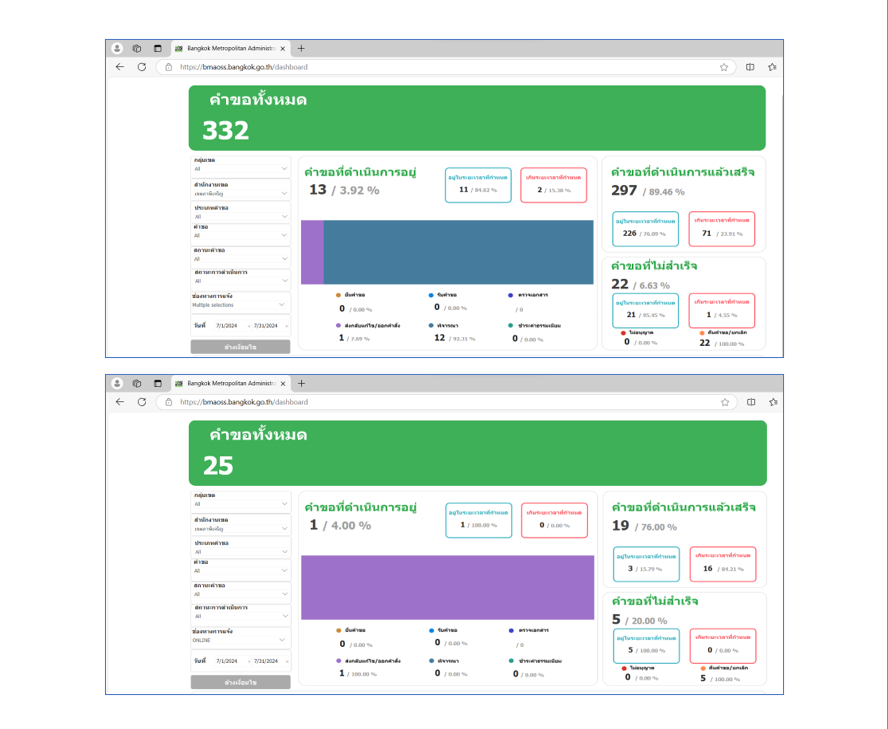Click the favorites list icon in the bottom browser toolbar
888x729 pixels.
tap(772, 402)
